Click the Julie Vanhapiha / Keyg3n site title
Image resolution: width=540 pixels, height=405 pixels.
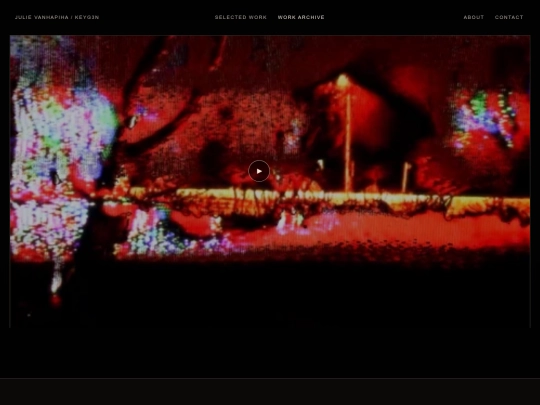pos(57,17)
